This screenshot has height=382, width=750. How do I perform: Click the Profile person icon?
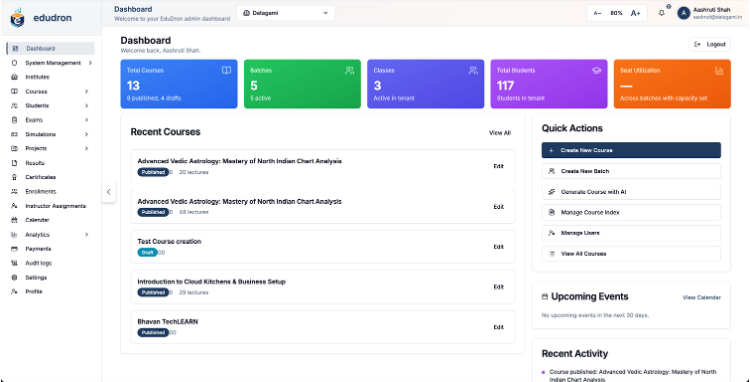[x=14, y=292]
